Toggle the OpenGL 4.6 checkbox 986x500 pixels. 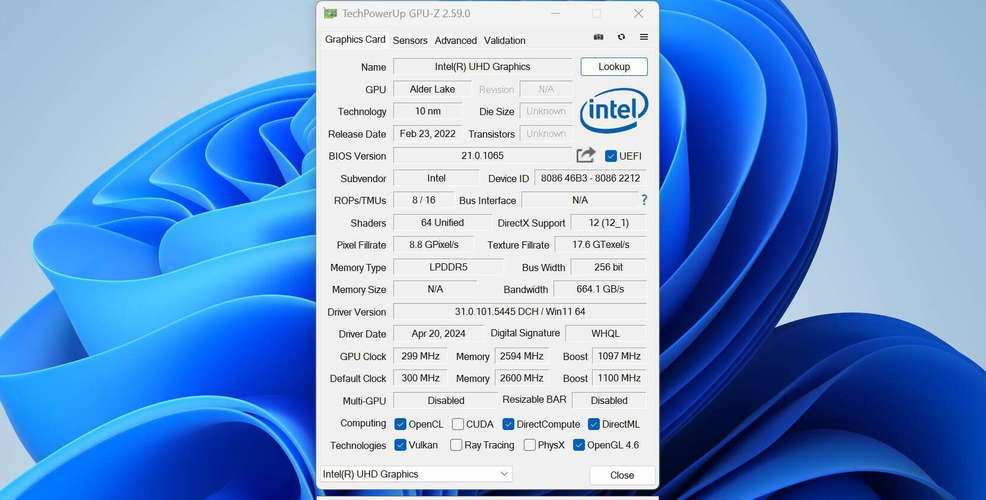coord(579,445)
